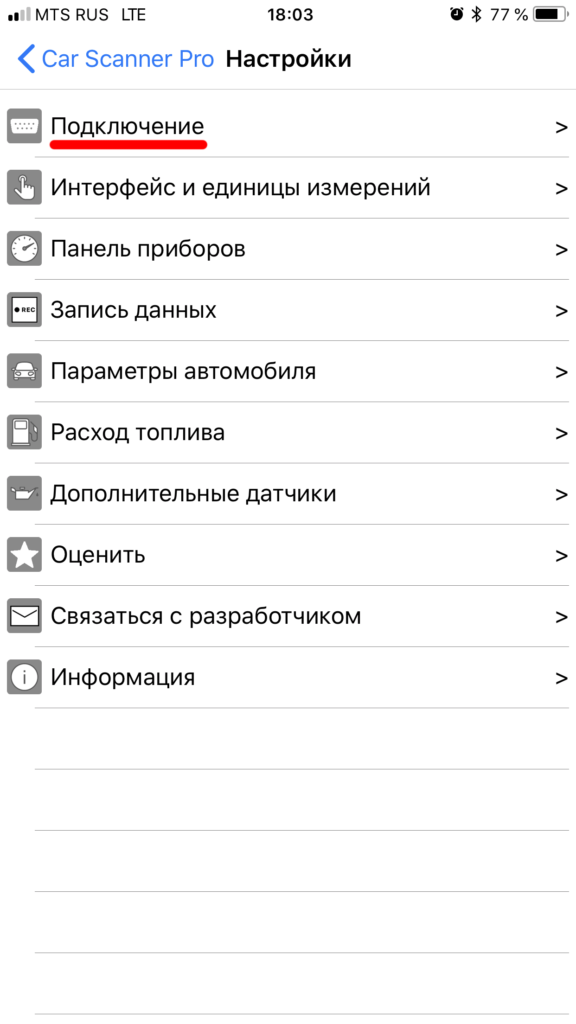Tap the speedometer icon beside Панель приборов
The width and height of the screenshot is (576, 1024).
click(x=24, y=248)
